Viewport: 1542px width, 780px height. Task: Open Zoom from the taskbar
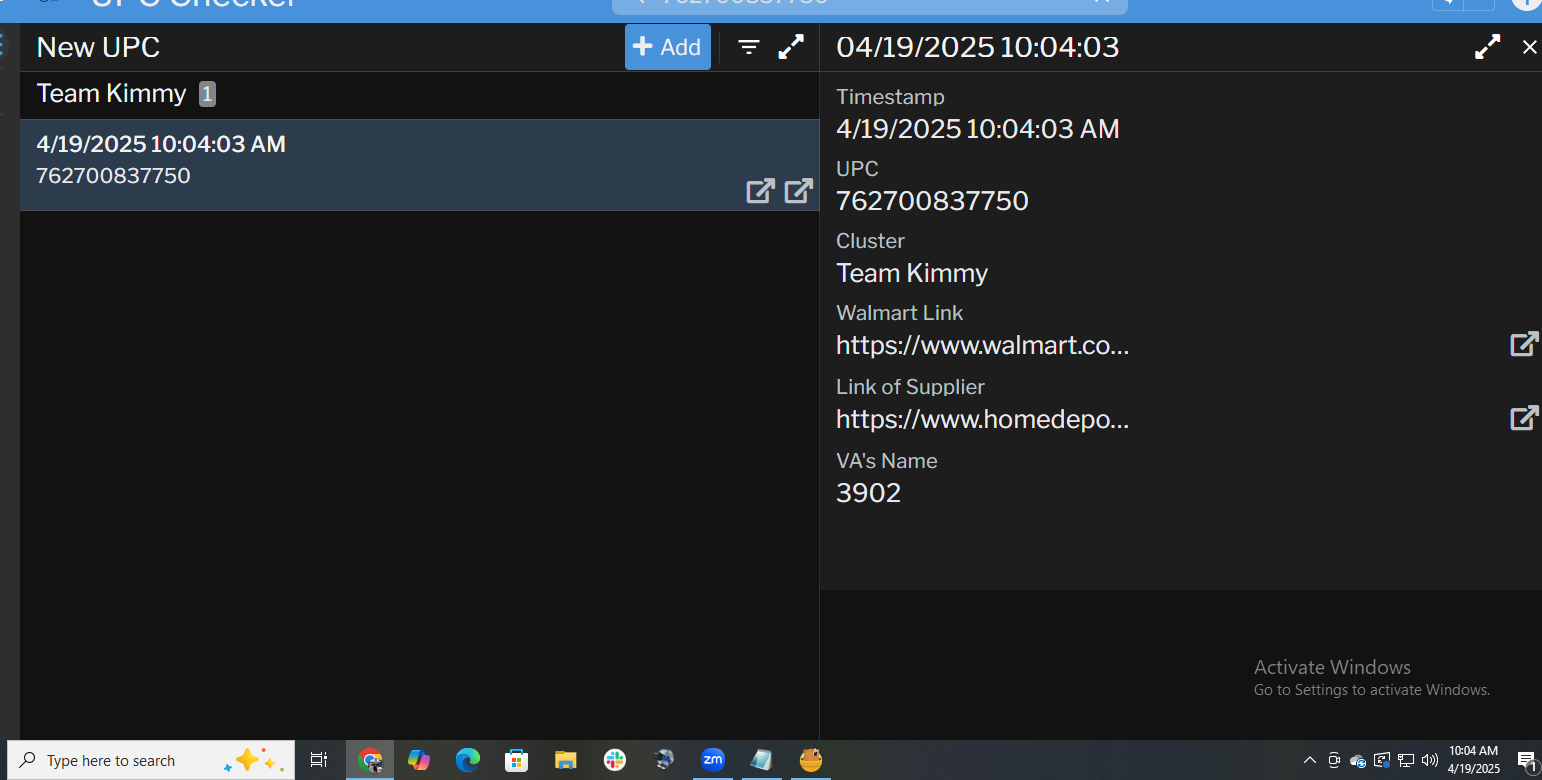712,760
